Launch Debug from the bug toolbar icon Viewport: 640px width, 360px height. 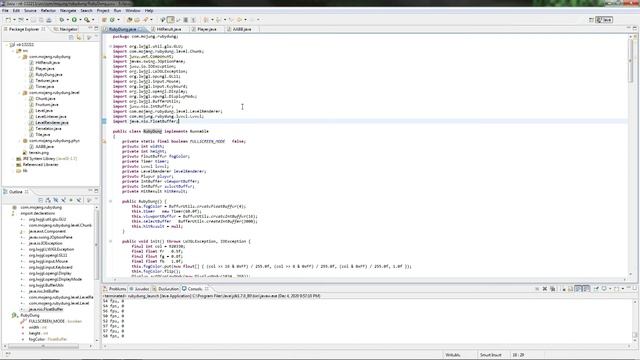coord(62,20)
